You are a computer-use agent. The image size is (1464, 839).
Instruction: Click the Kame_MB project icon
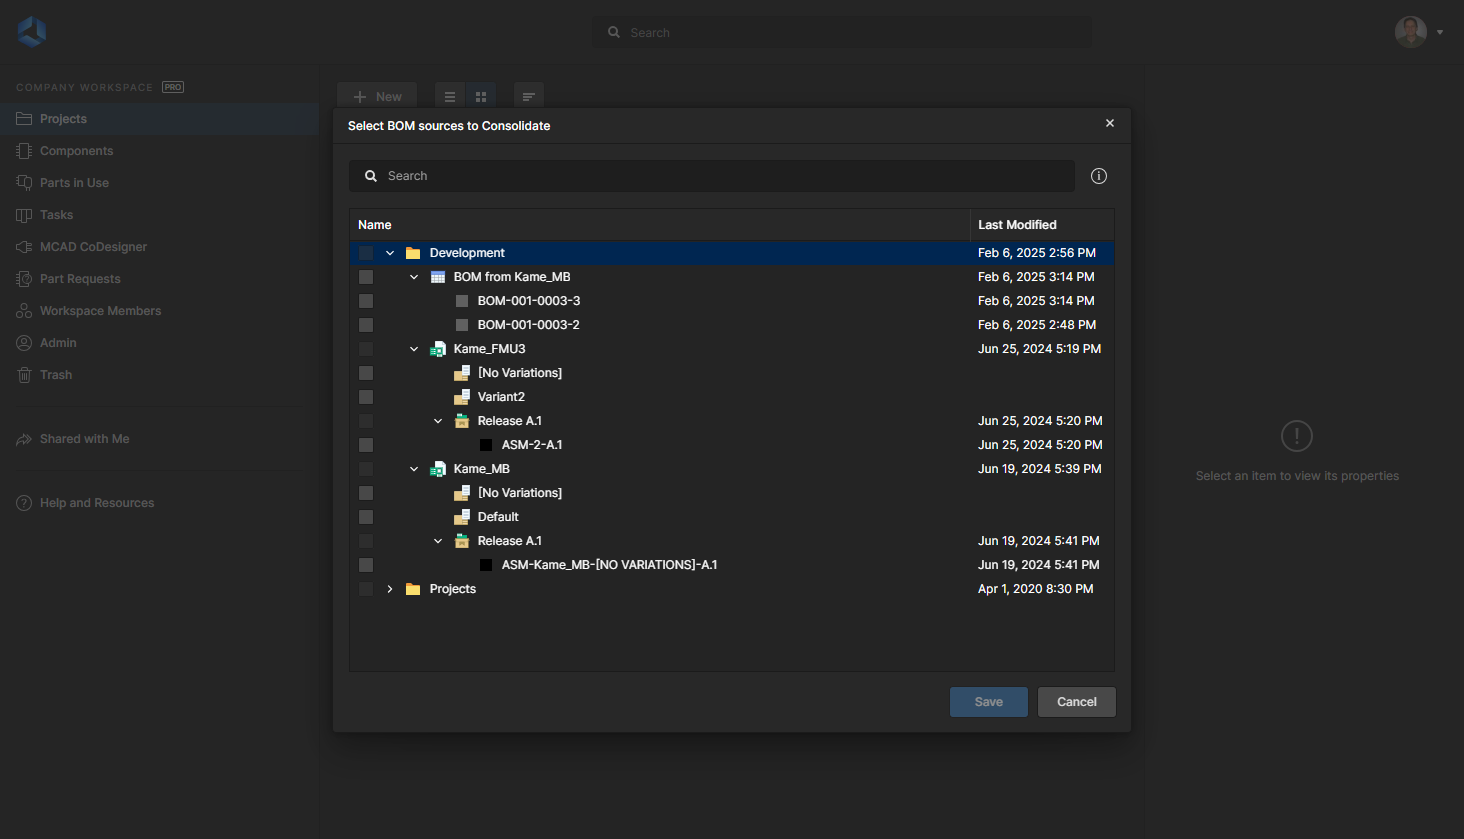(x=438, y=469)
